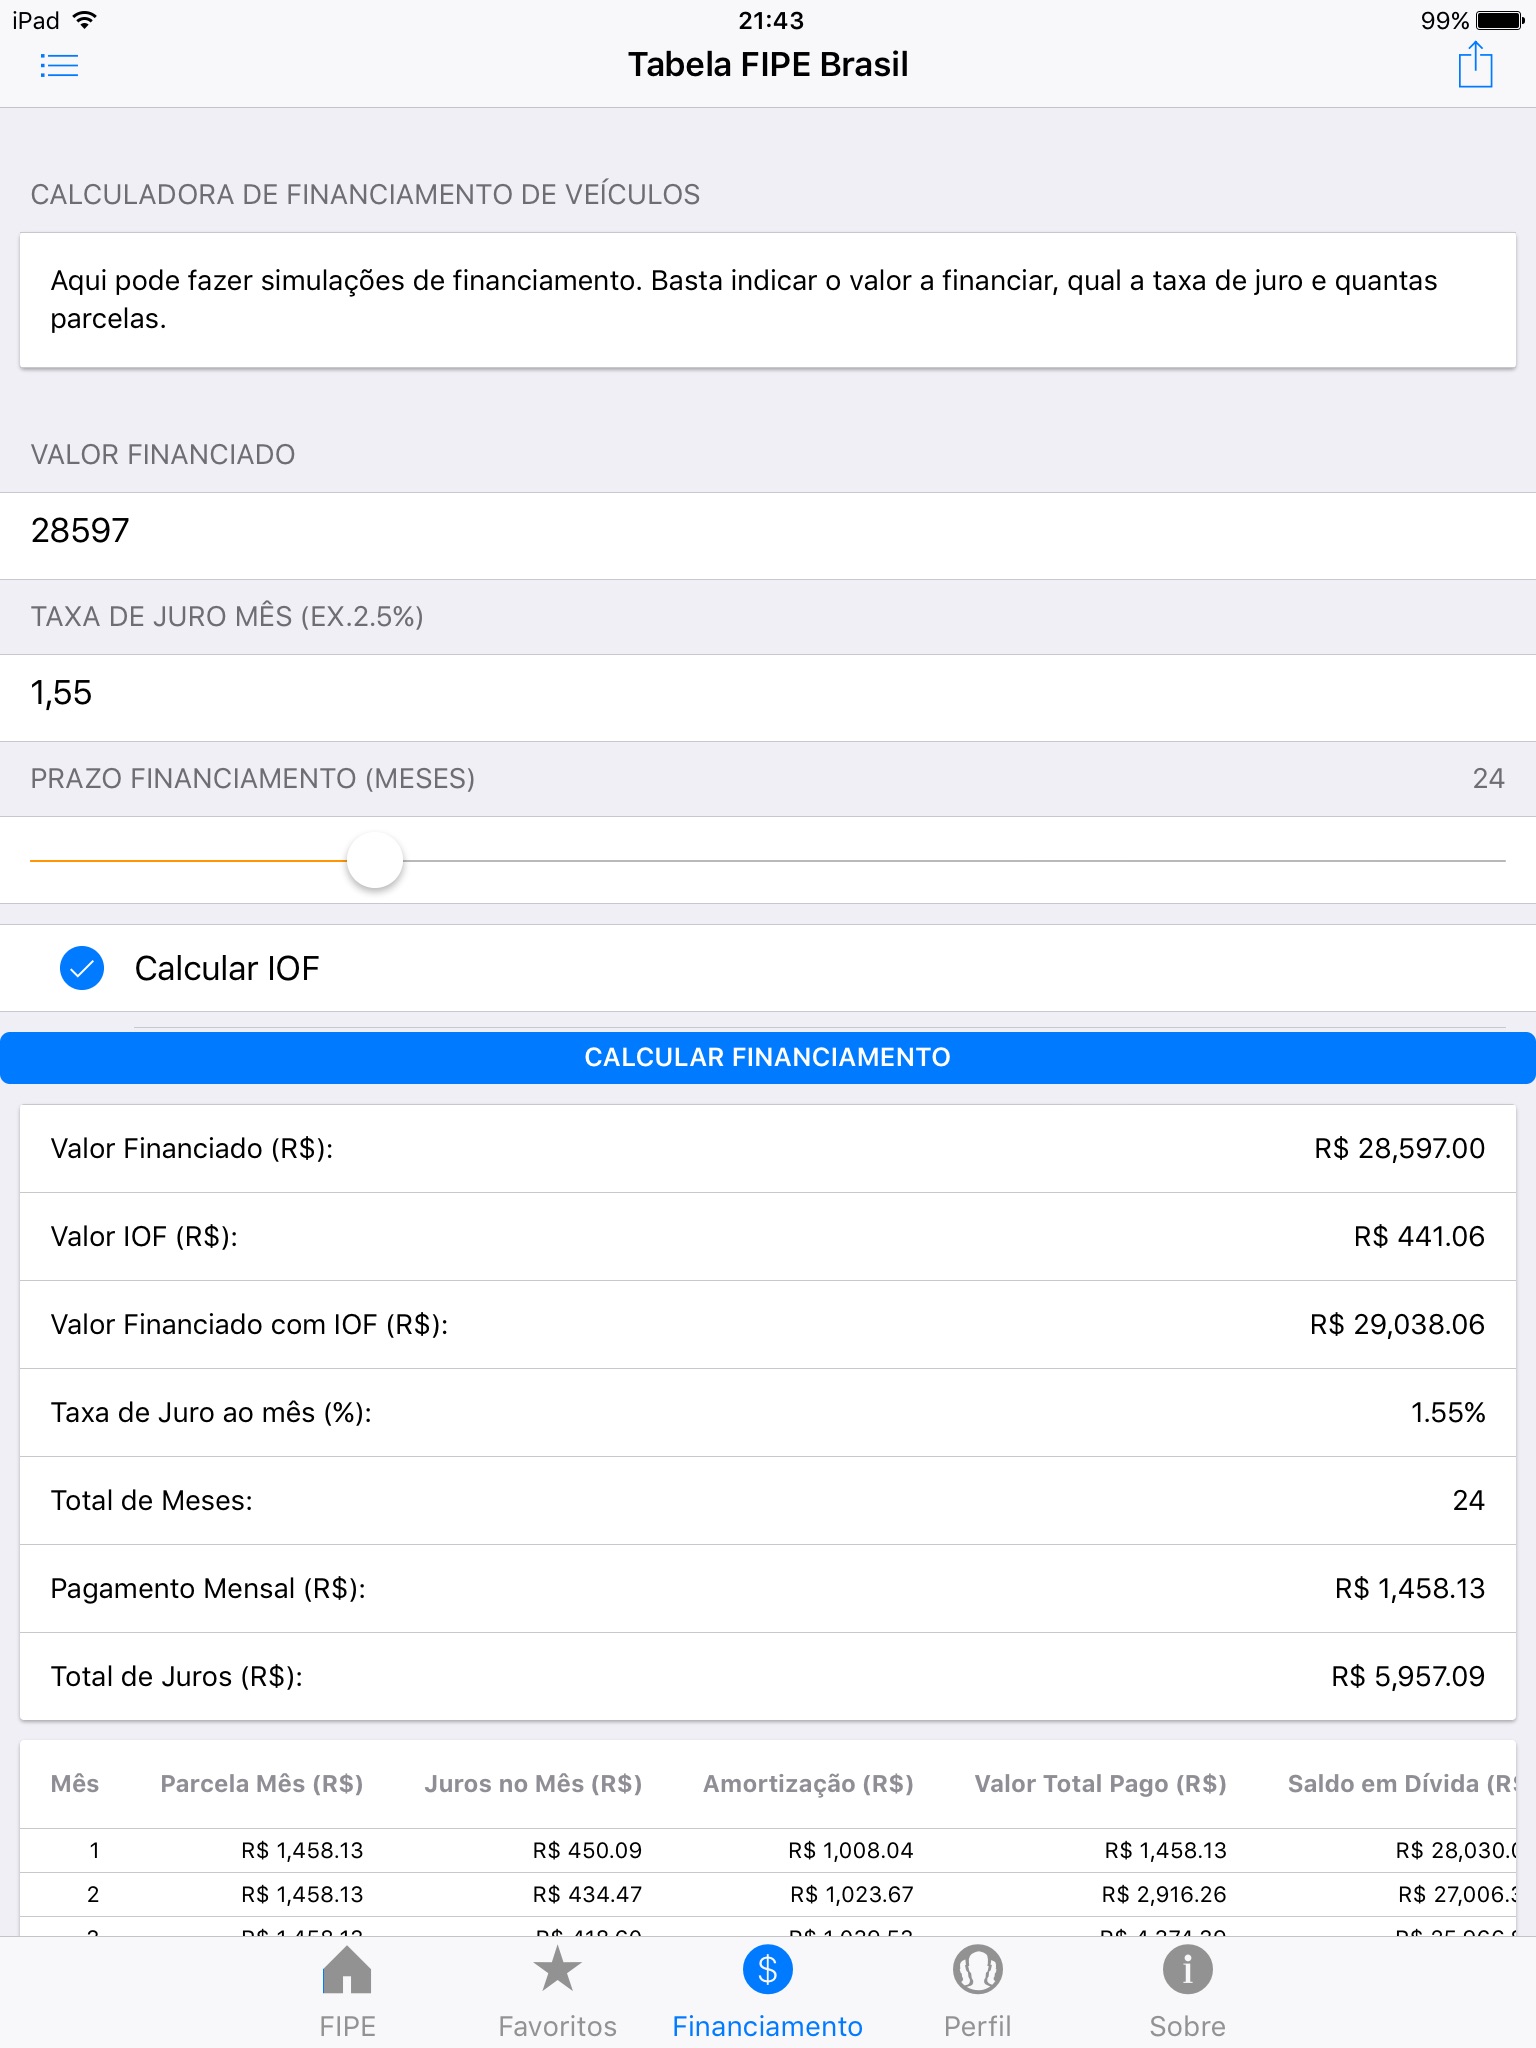Focus the interest rate field 1,55
This screenshot has height=2048, width=1536.
[768, 697]
